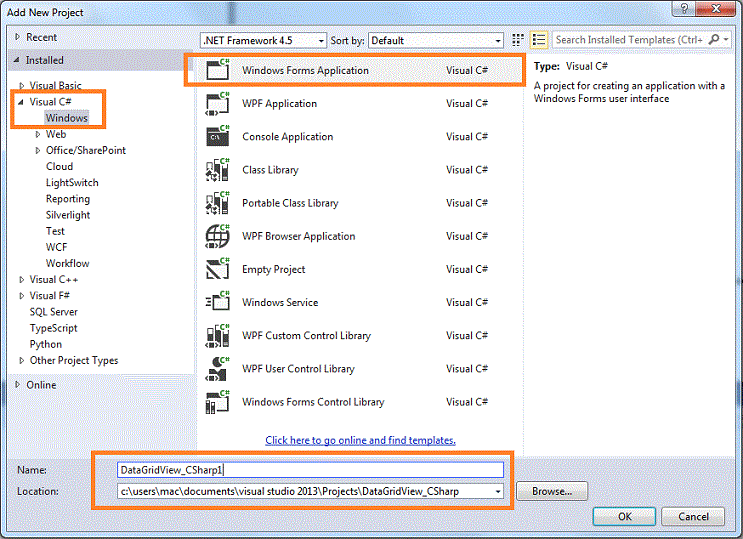This screenshot has height=539, width=743.
Task: Select the "Windows Forms Control Library" text
Action: (x=313, y=402)
